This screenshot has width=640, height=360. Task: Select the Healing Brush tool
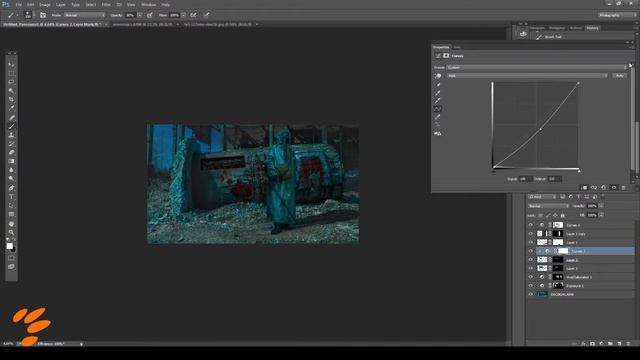11,118
